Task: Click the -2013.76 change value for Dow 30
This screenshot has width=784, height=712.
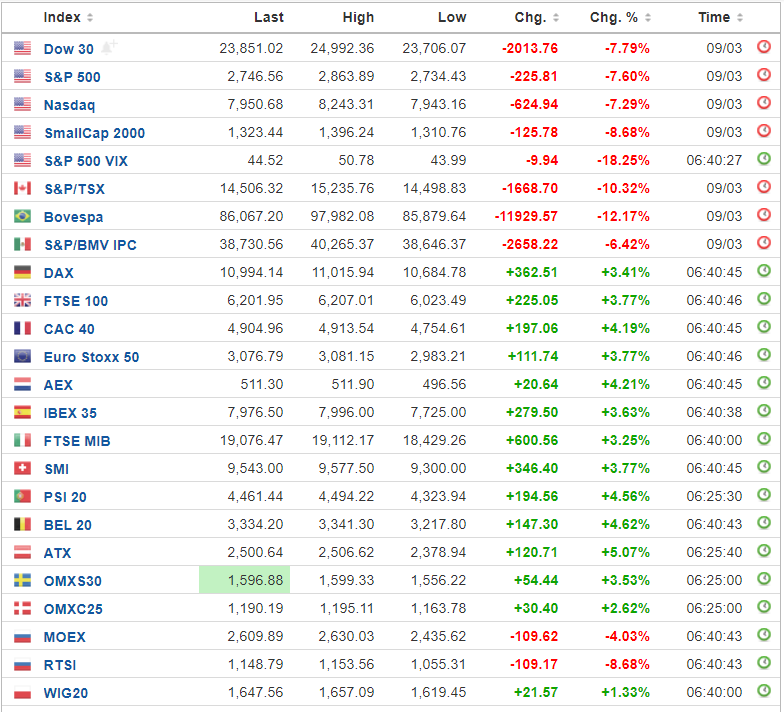Action: coord(530,48)
